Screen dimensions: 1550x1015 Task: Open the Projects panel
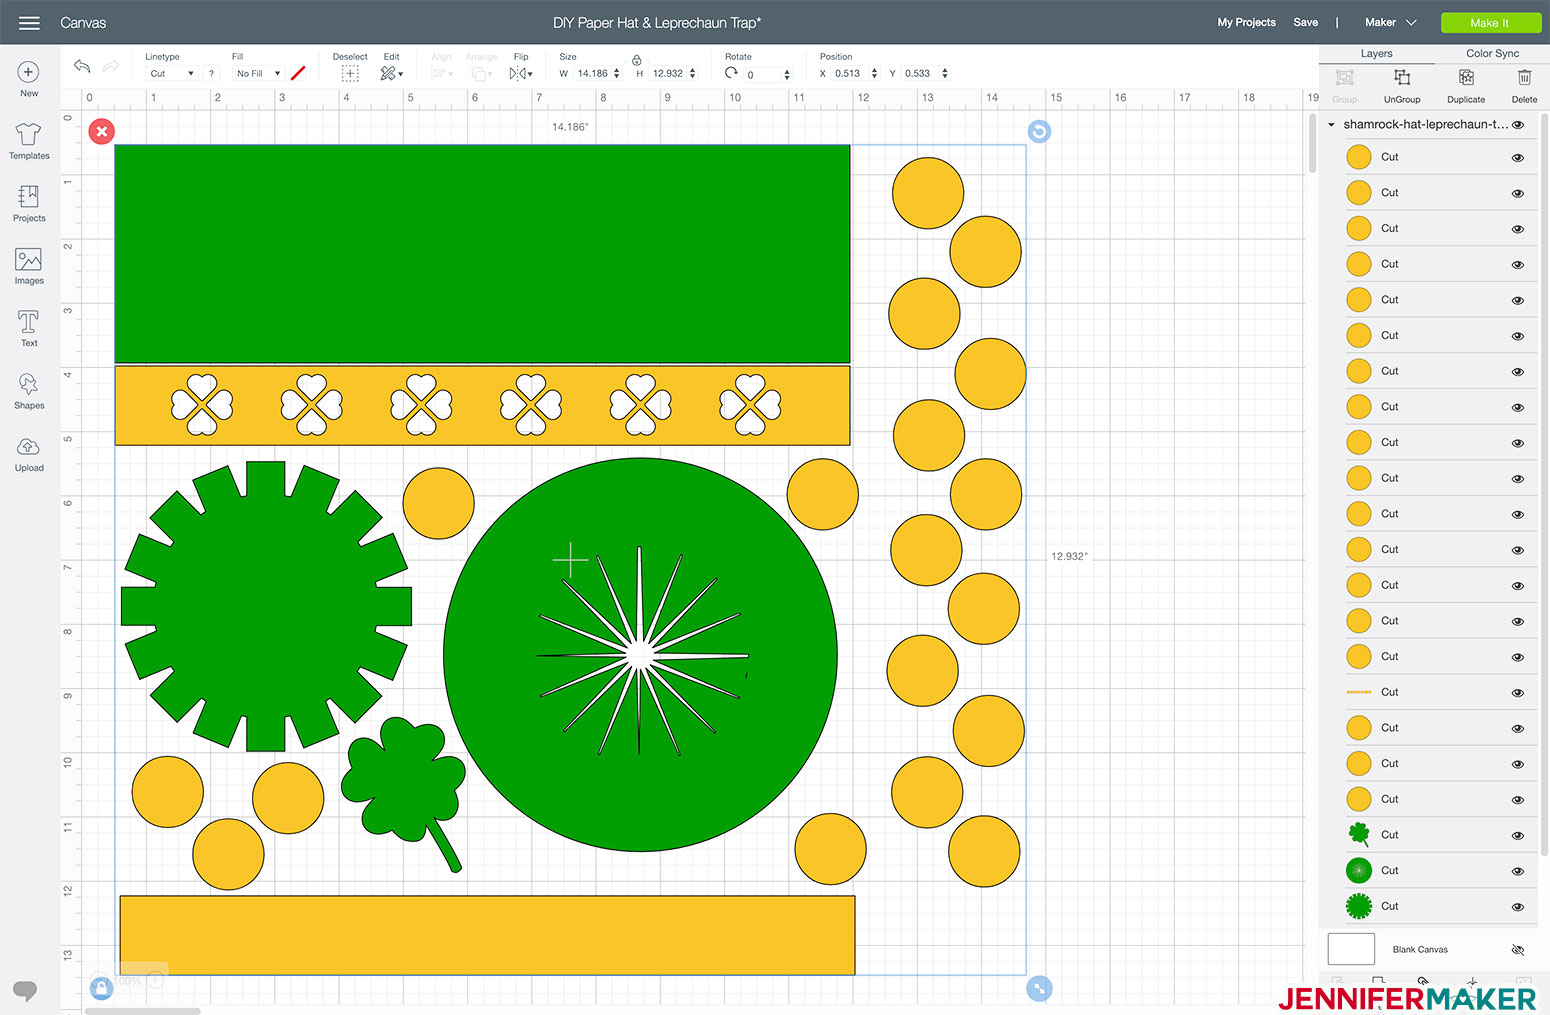(x=29, y=204)
